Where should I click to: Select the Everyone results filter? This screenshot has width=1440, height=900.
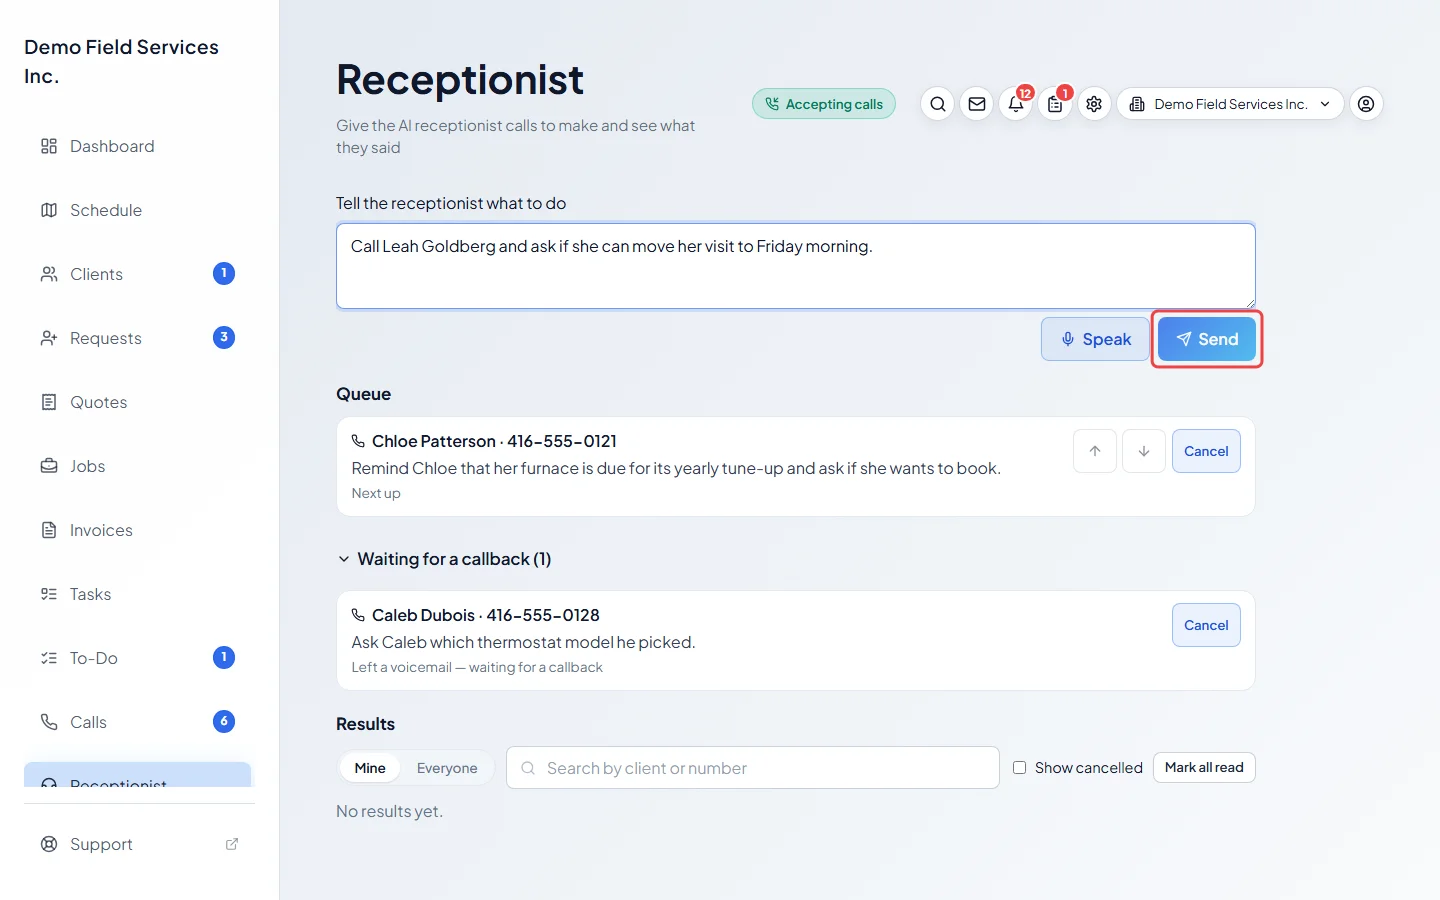[x=447, y=768]
